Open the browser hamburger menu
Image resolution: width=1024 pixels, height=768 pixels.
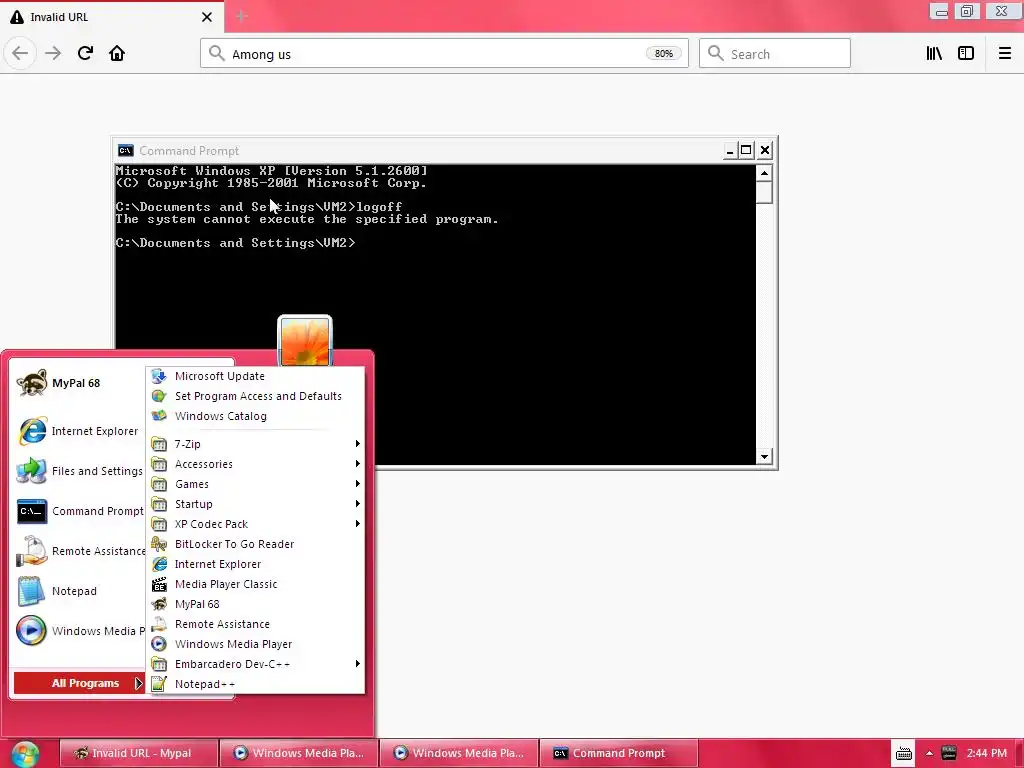[x=1005, y=54]
